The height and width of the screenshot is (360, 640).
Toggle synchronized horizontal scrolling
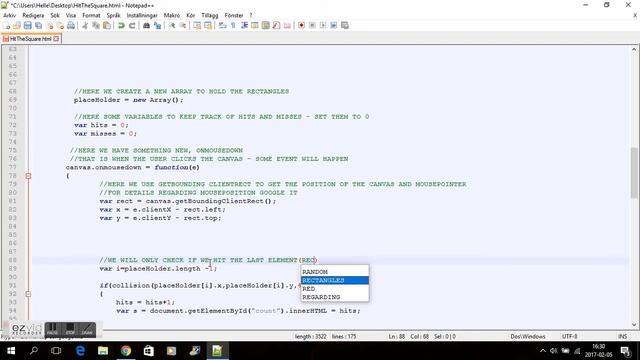click(208, 25)
